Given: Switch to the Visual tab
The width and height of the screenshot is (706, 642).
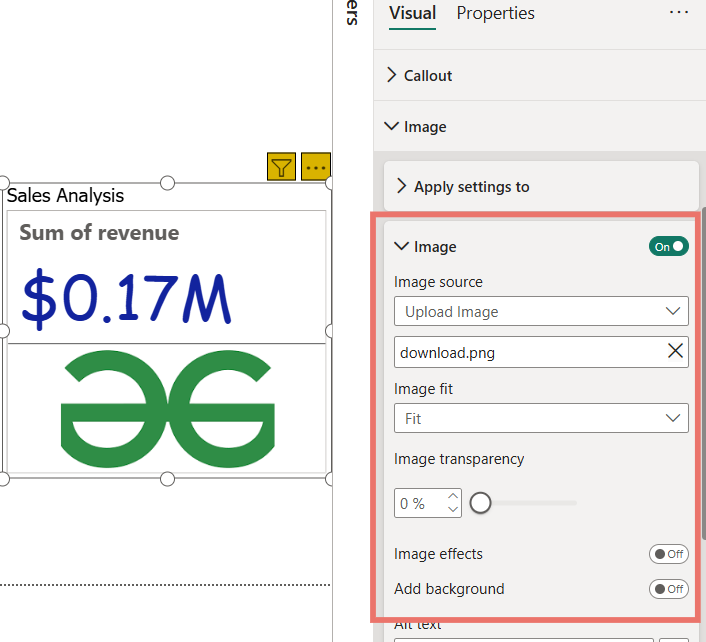Looking at the screenshot, I should (x=412, y=13).
